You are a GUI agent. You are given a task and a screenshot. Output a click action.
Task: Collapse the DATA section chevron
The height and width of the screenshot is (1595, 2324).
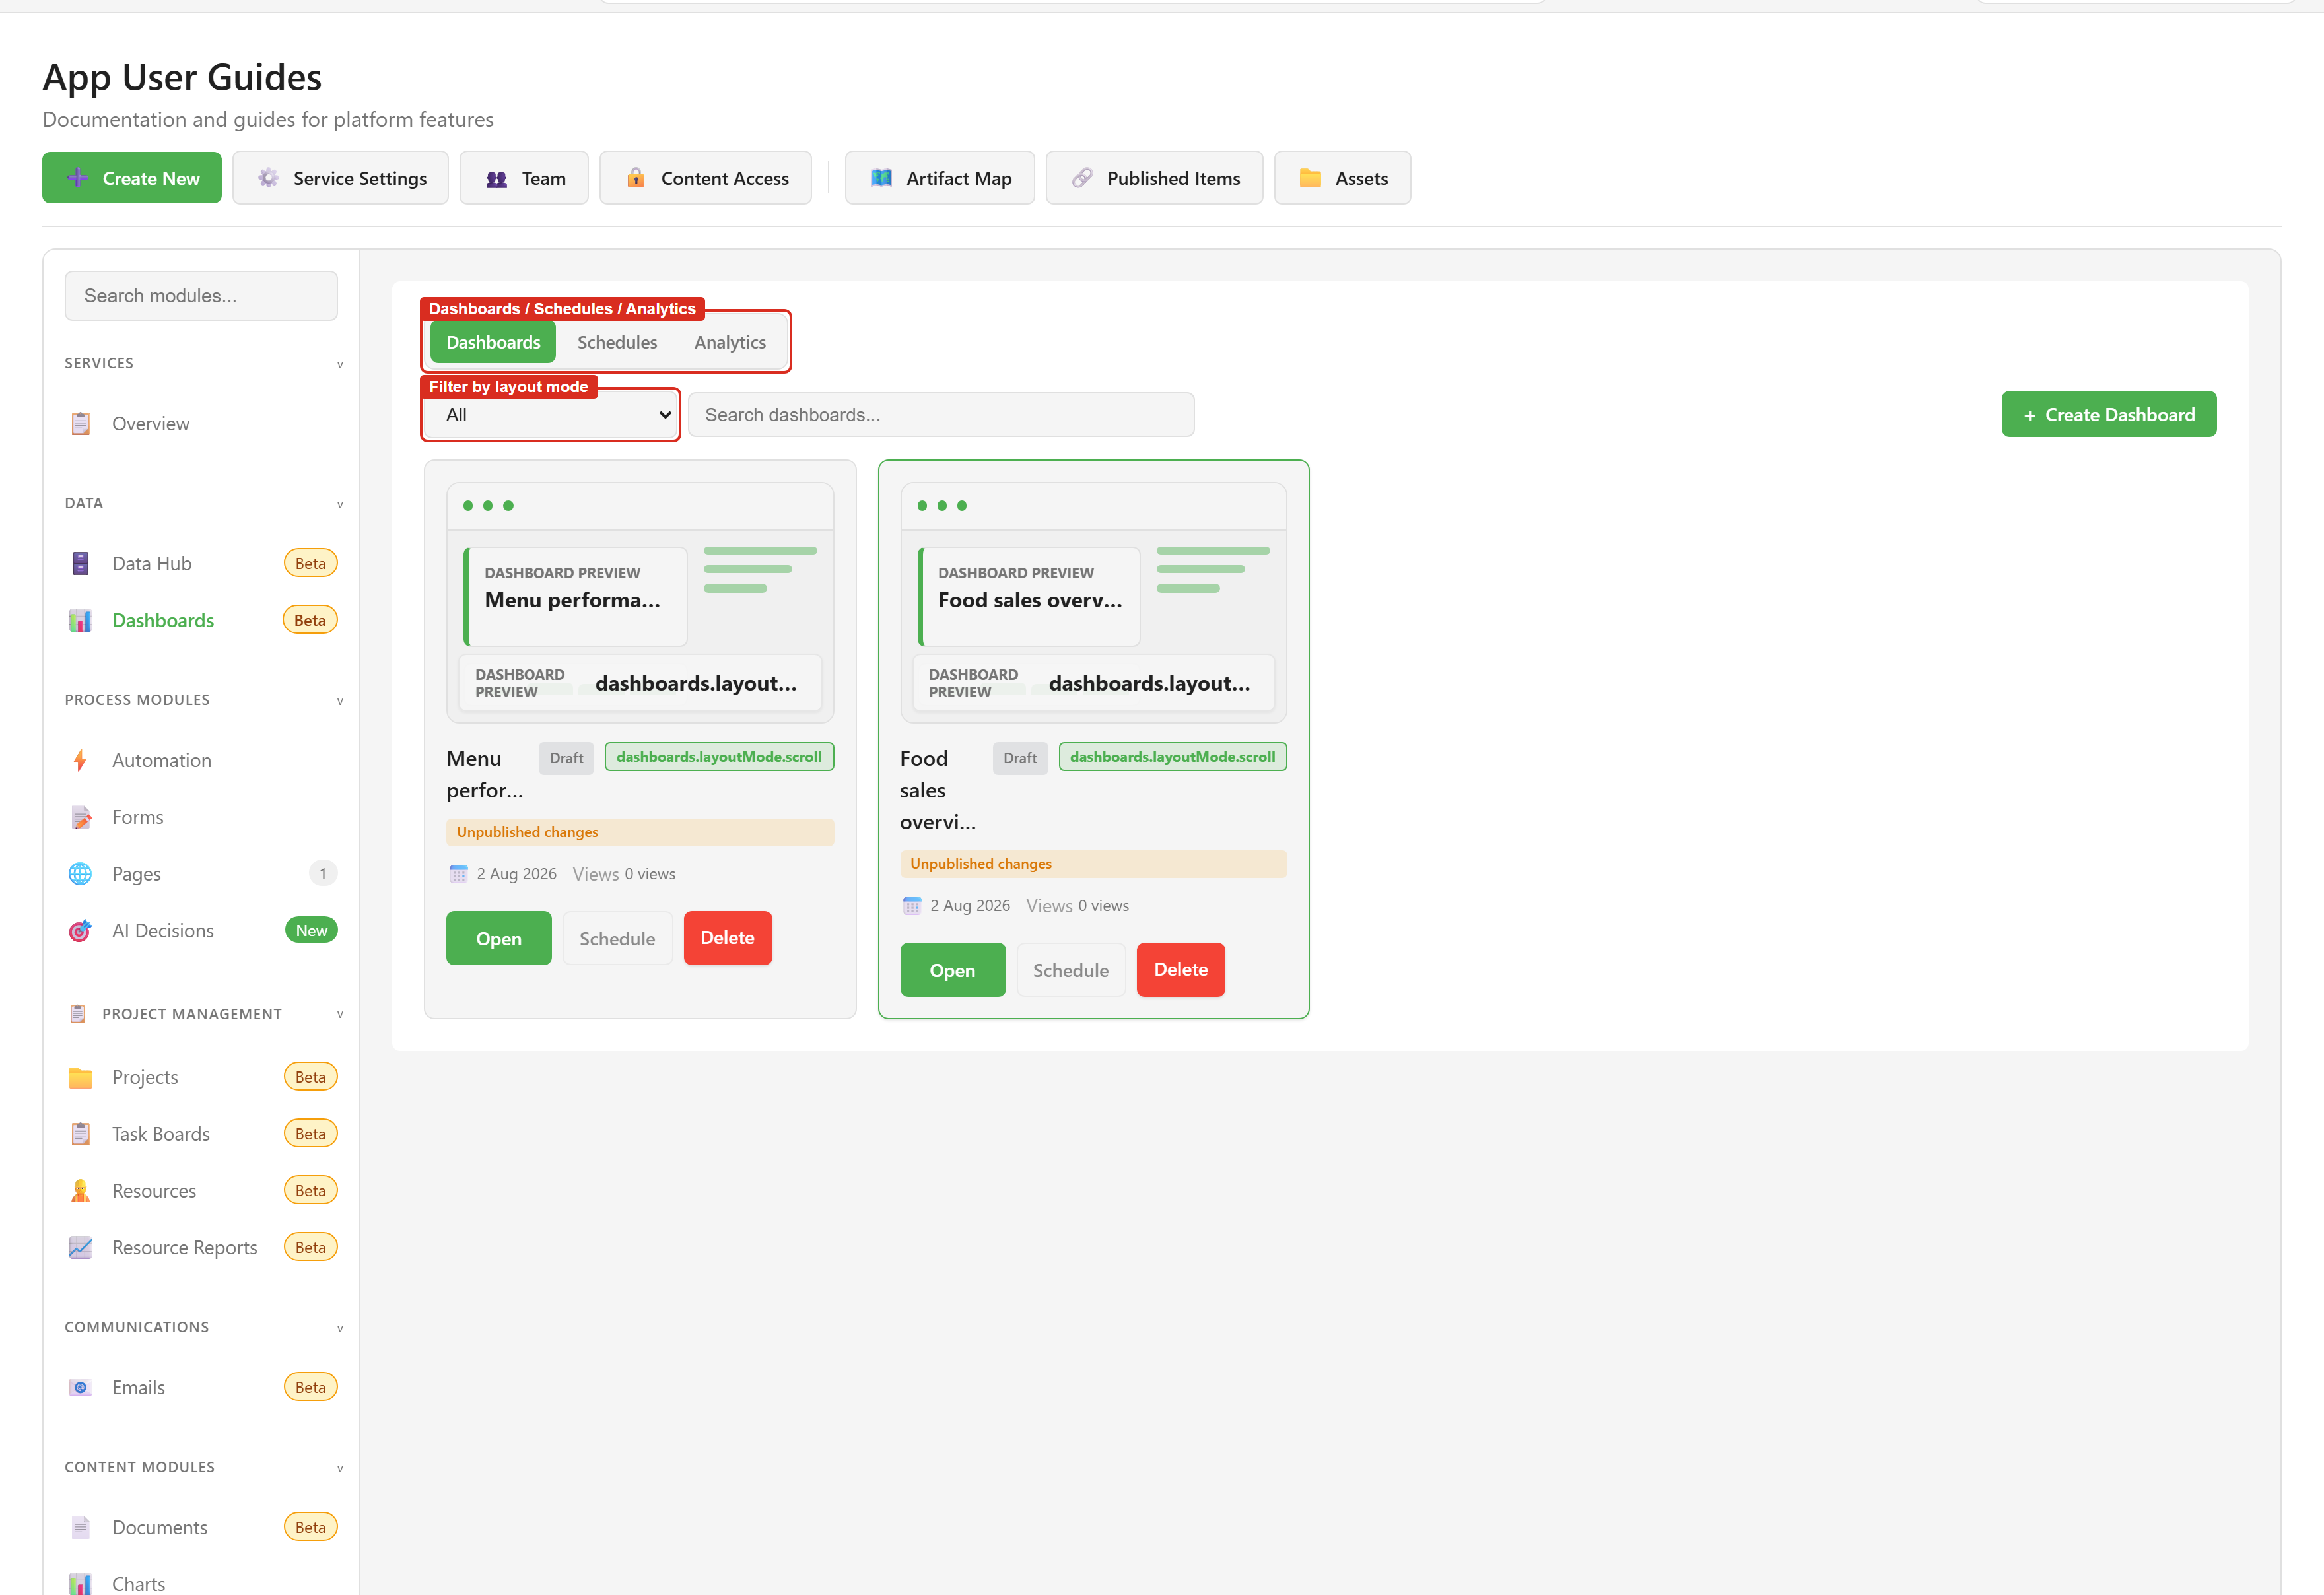[x=340, y=504]
